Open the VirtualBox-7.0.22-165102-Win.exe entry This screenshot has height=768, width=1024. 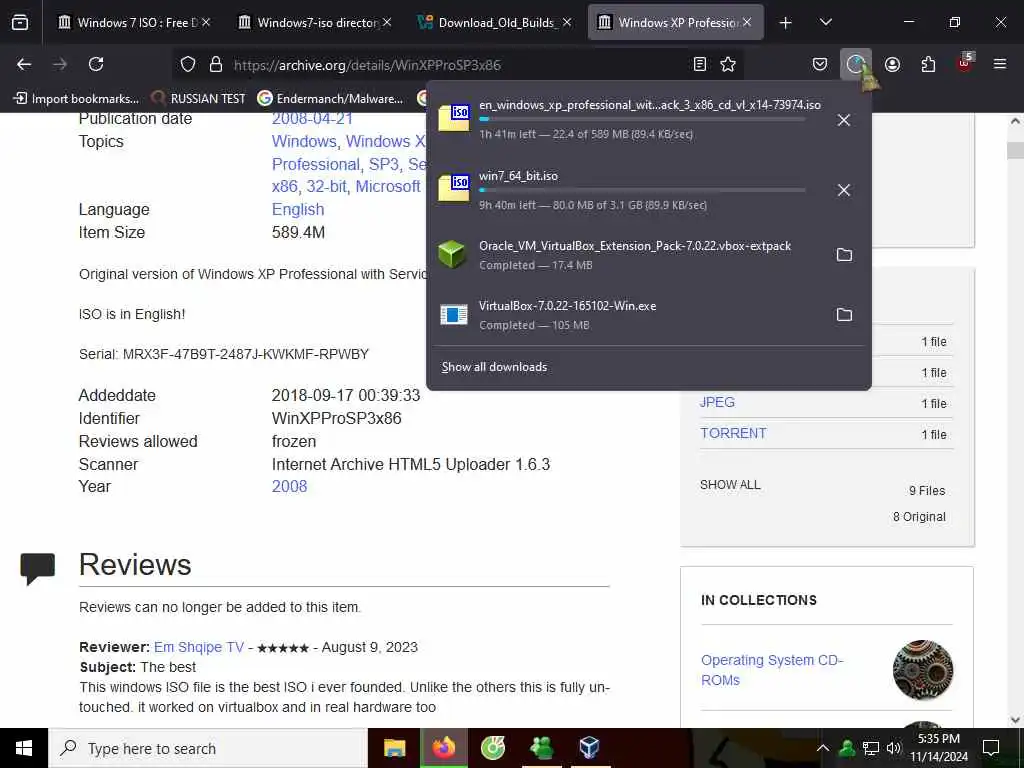[627, 315]
